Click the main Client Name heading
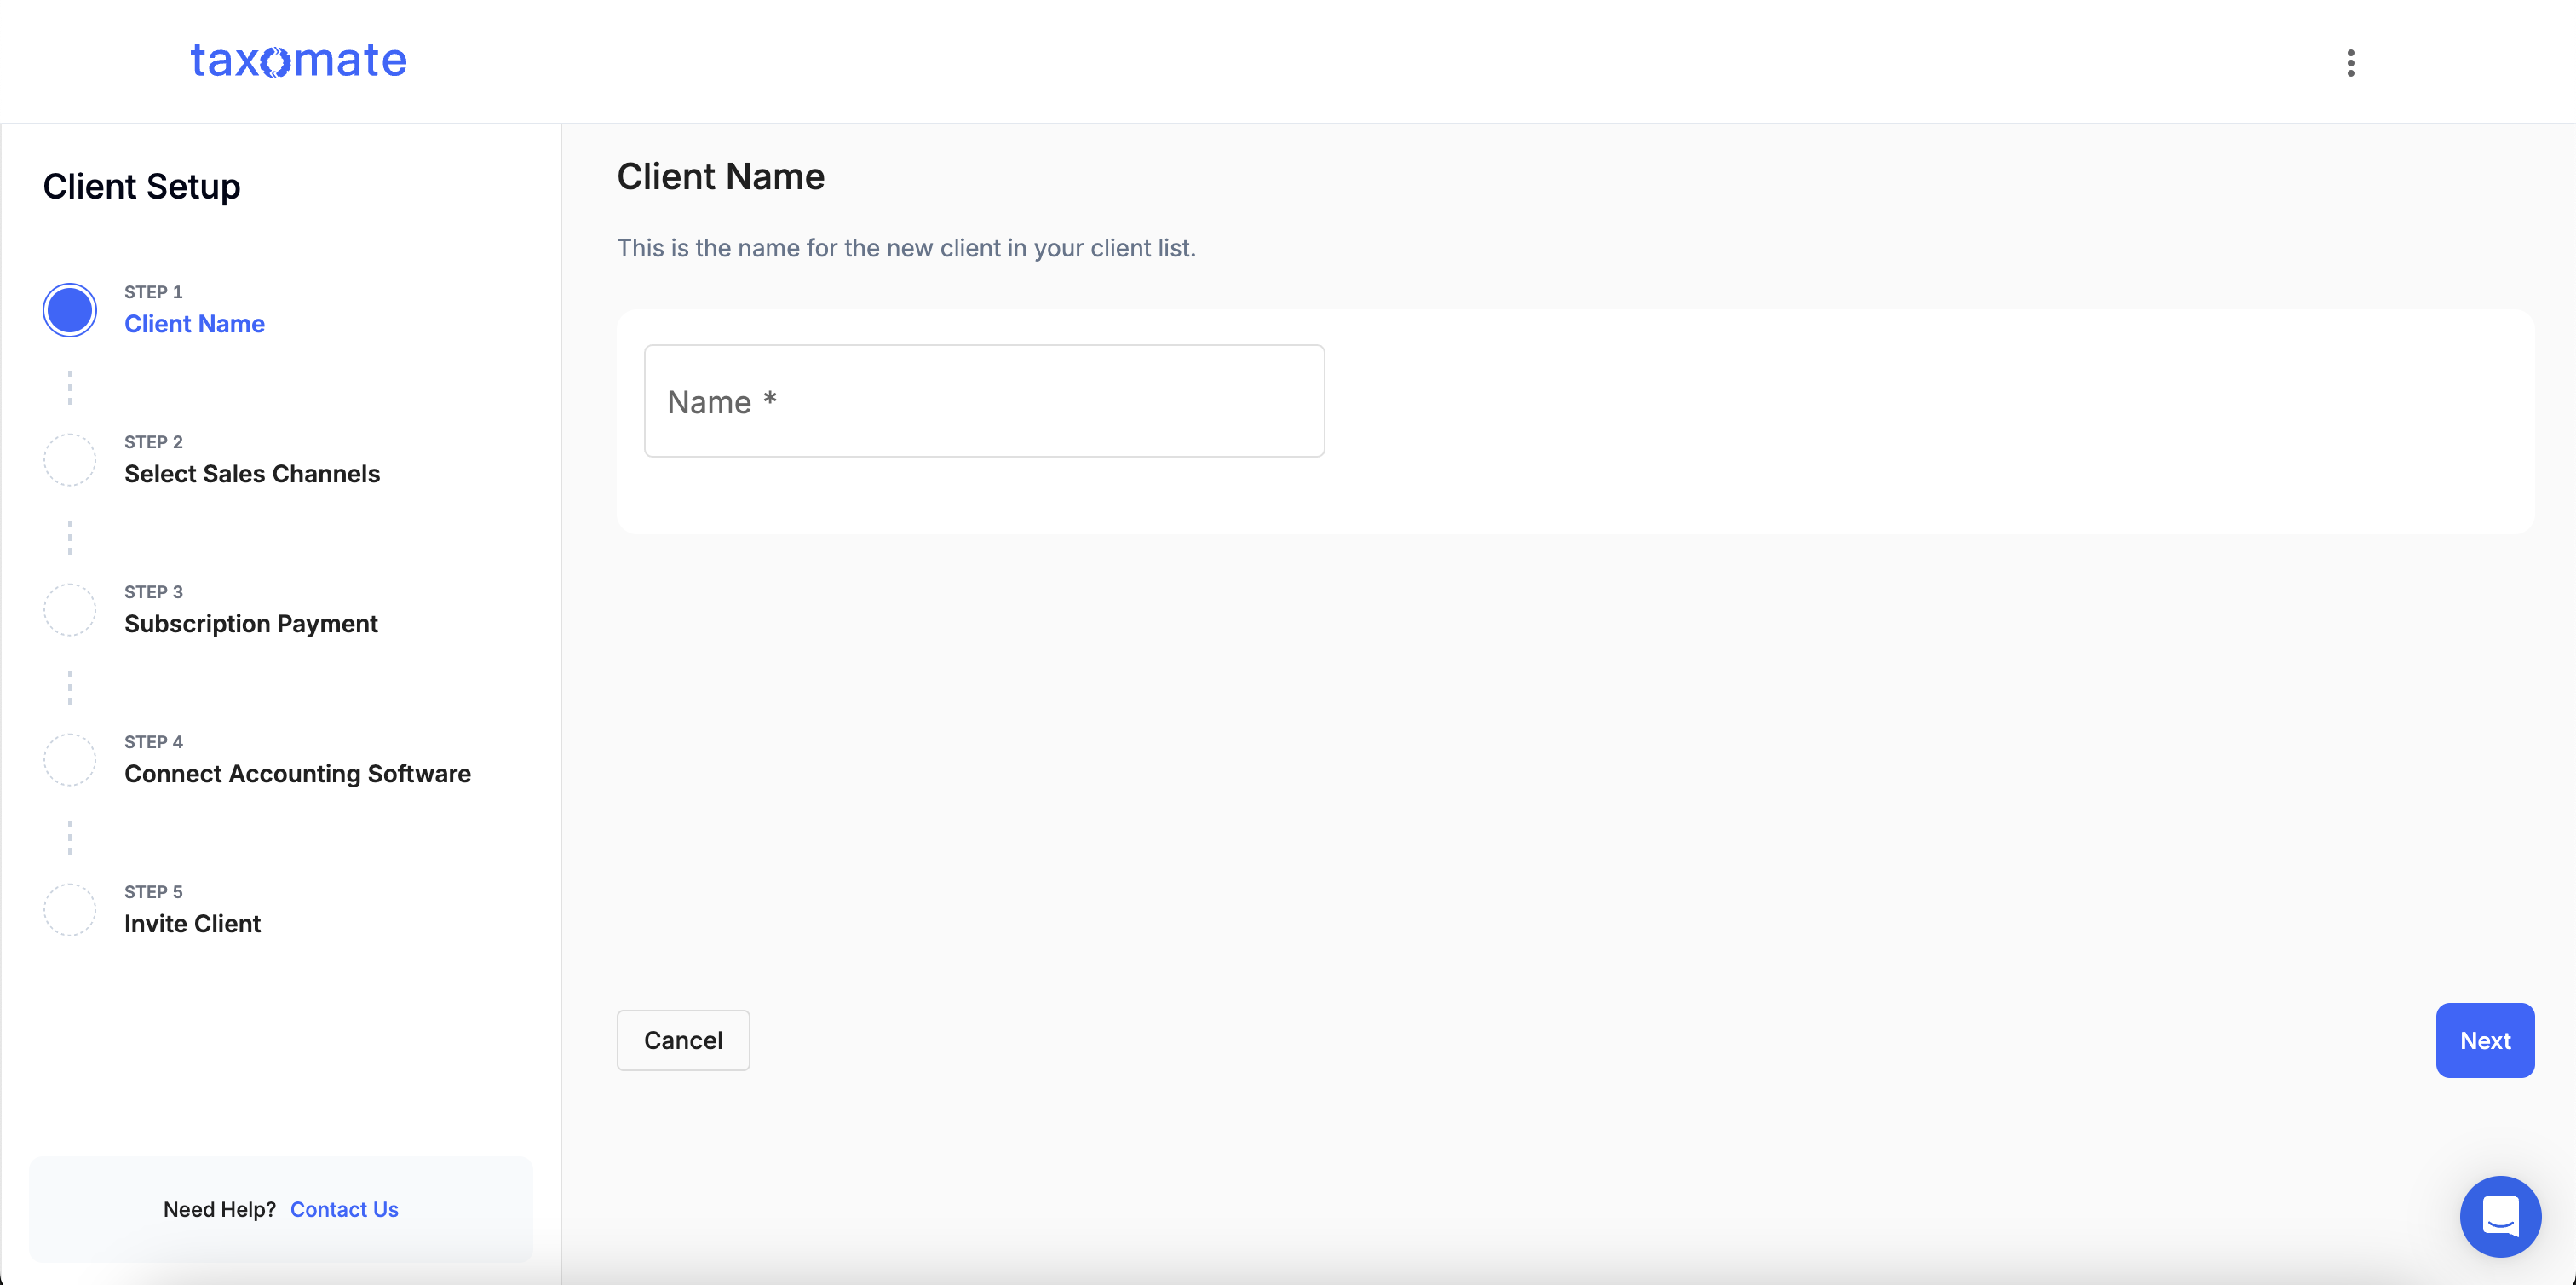This screenshot has height=1285, width=2576. click(x=720, y=177)
